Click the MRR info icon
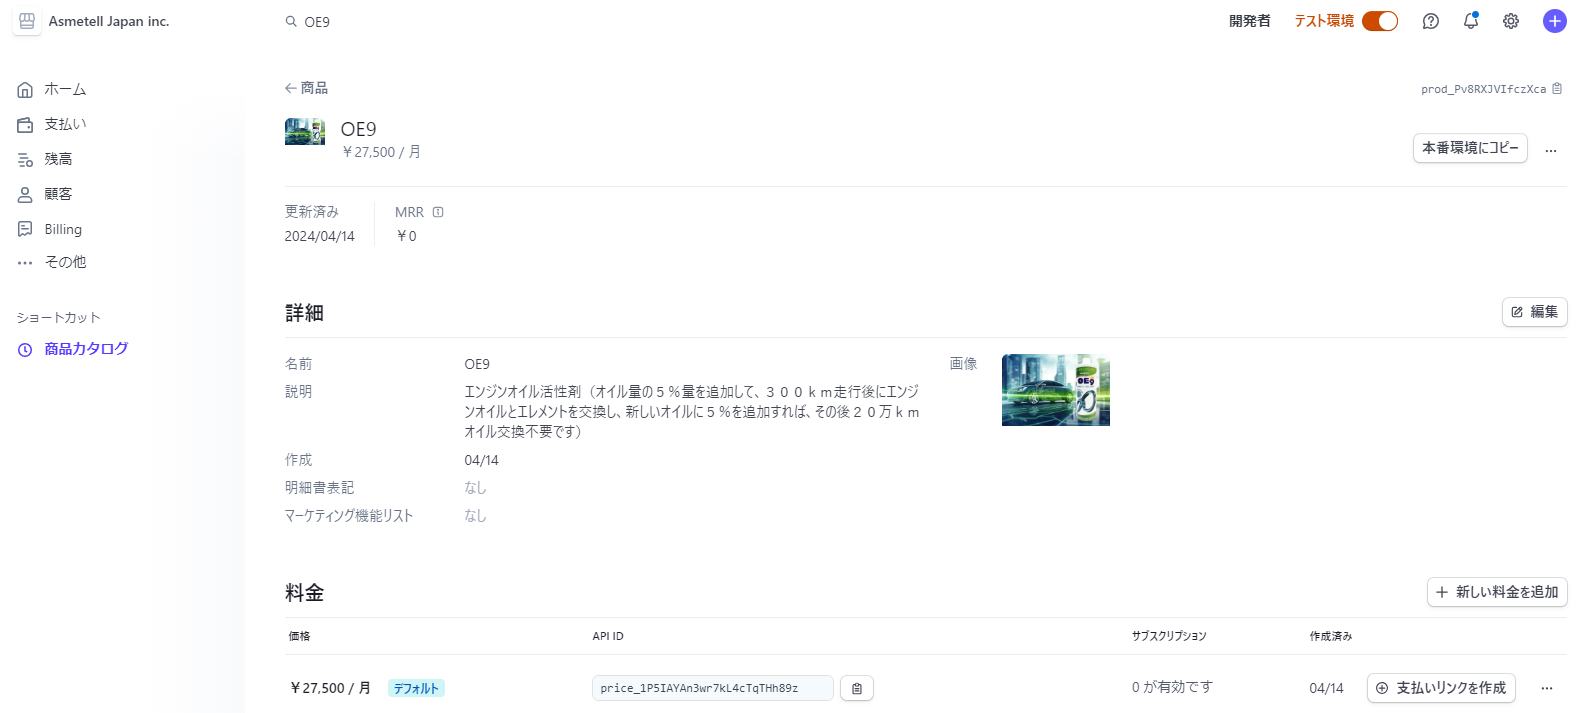 point(438,212)
